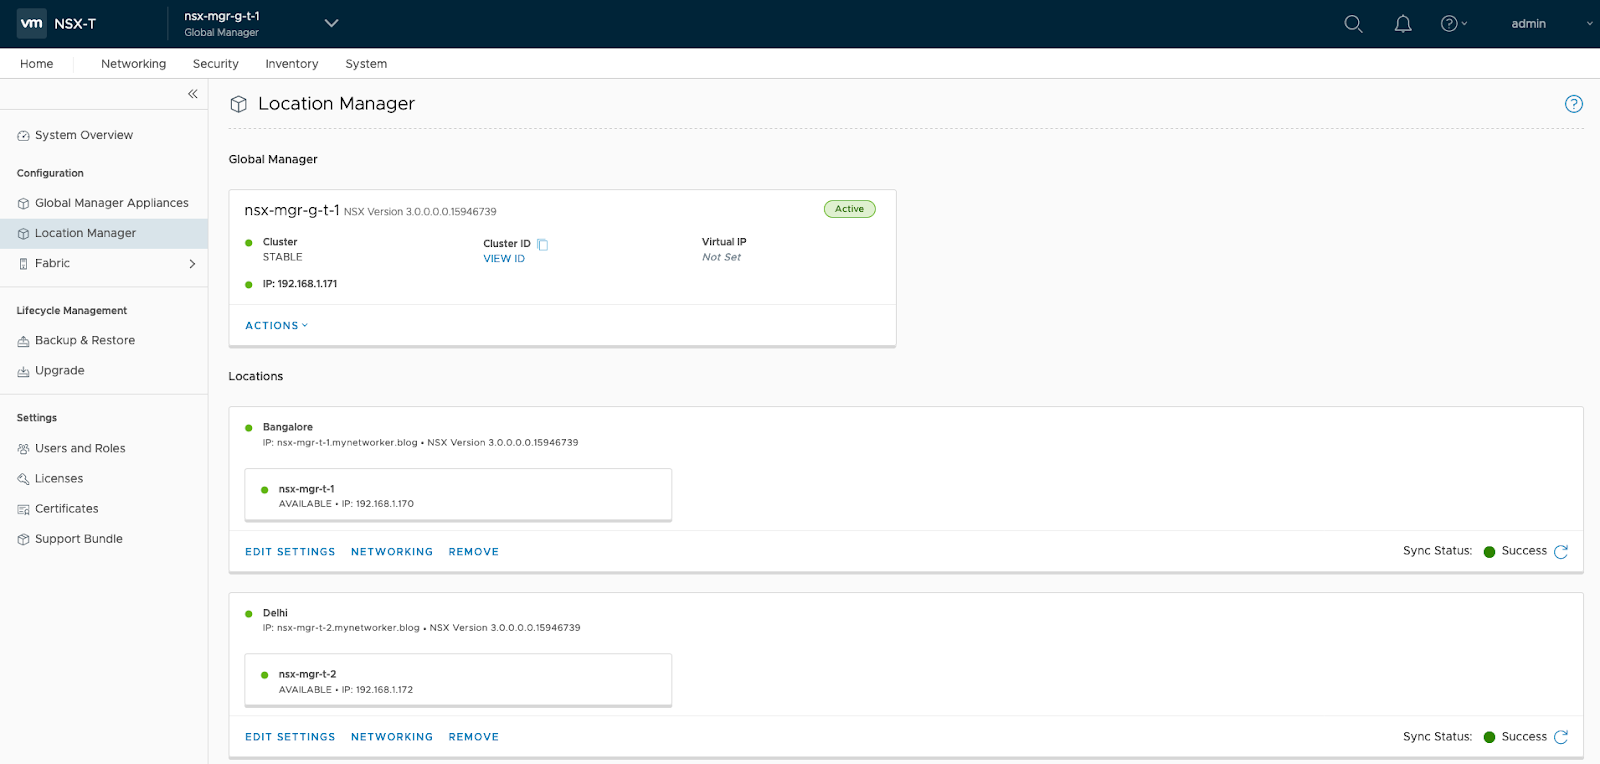This screenshot has height=764, width=1600.
Task: Copy the Cluster ID with clipboard icon
Action: point(543,244)
